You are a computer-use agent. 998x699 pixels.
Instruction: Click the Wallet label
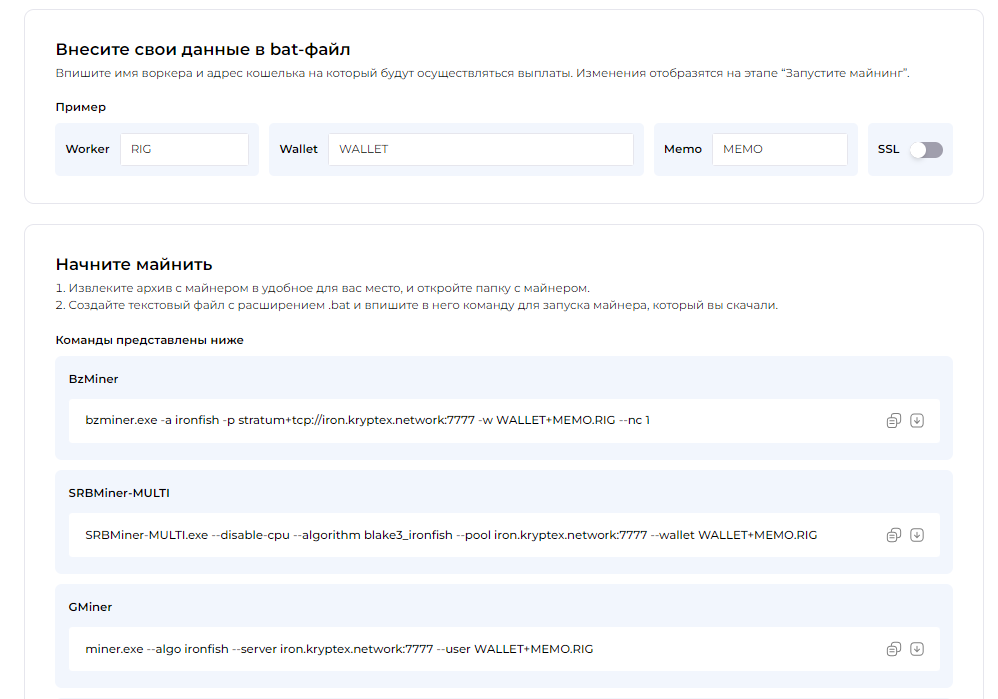(x=299, y=149)
